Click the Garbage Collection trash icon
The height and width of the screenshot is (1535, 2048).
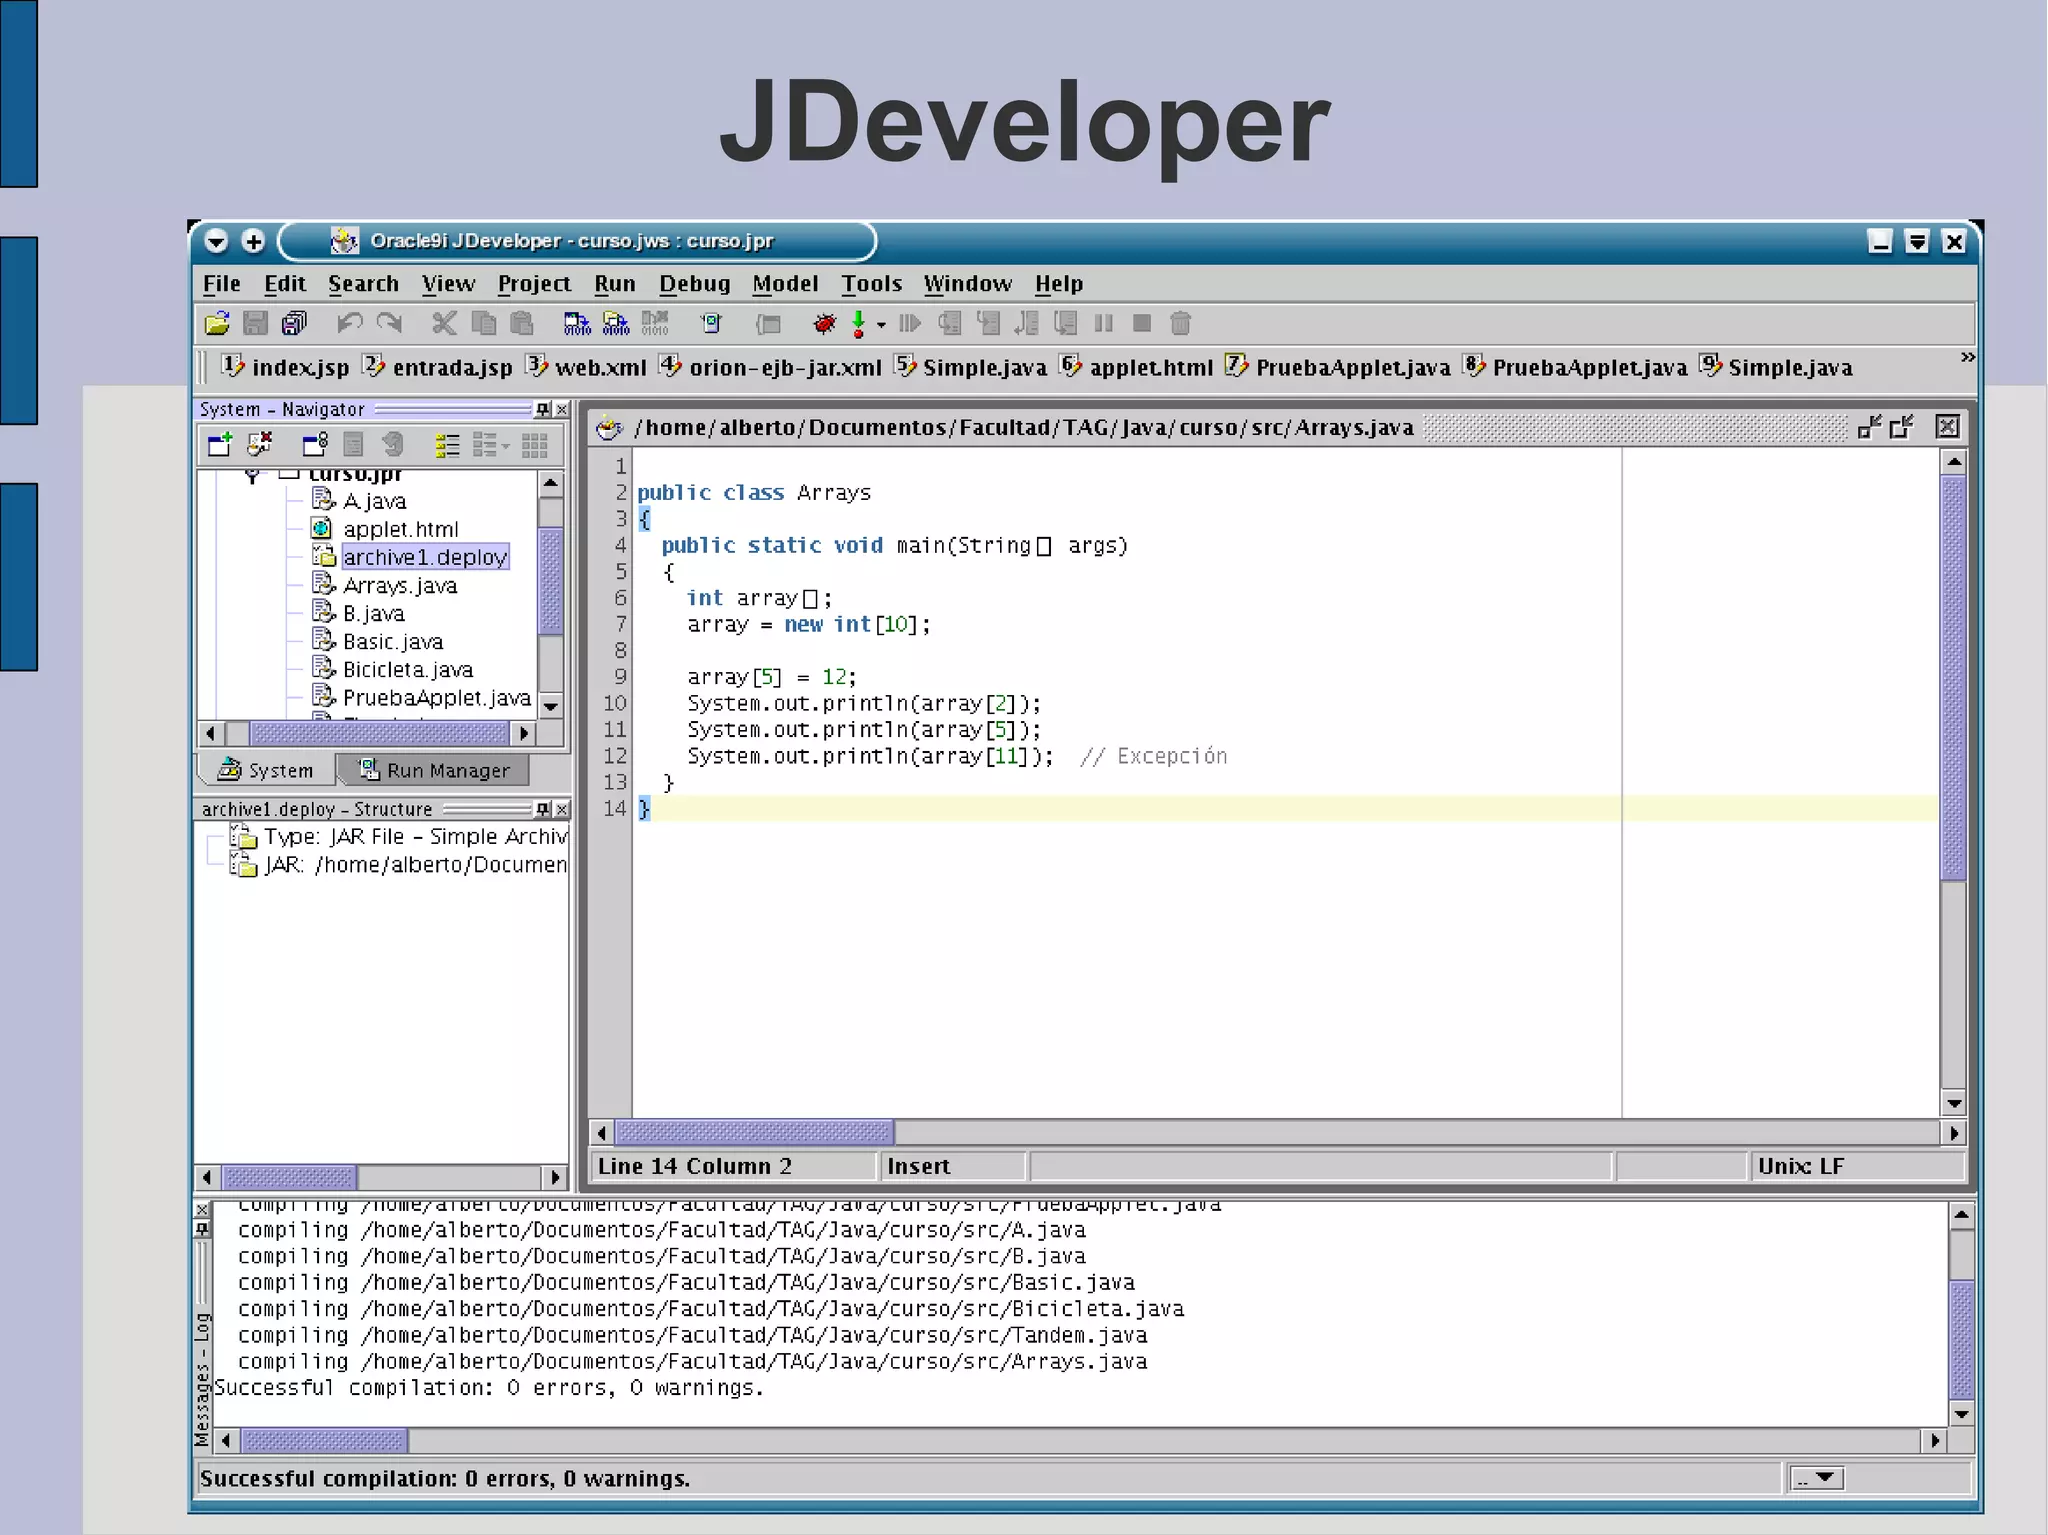tap(1181, 323)
